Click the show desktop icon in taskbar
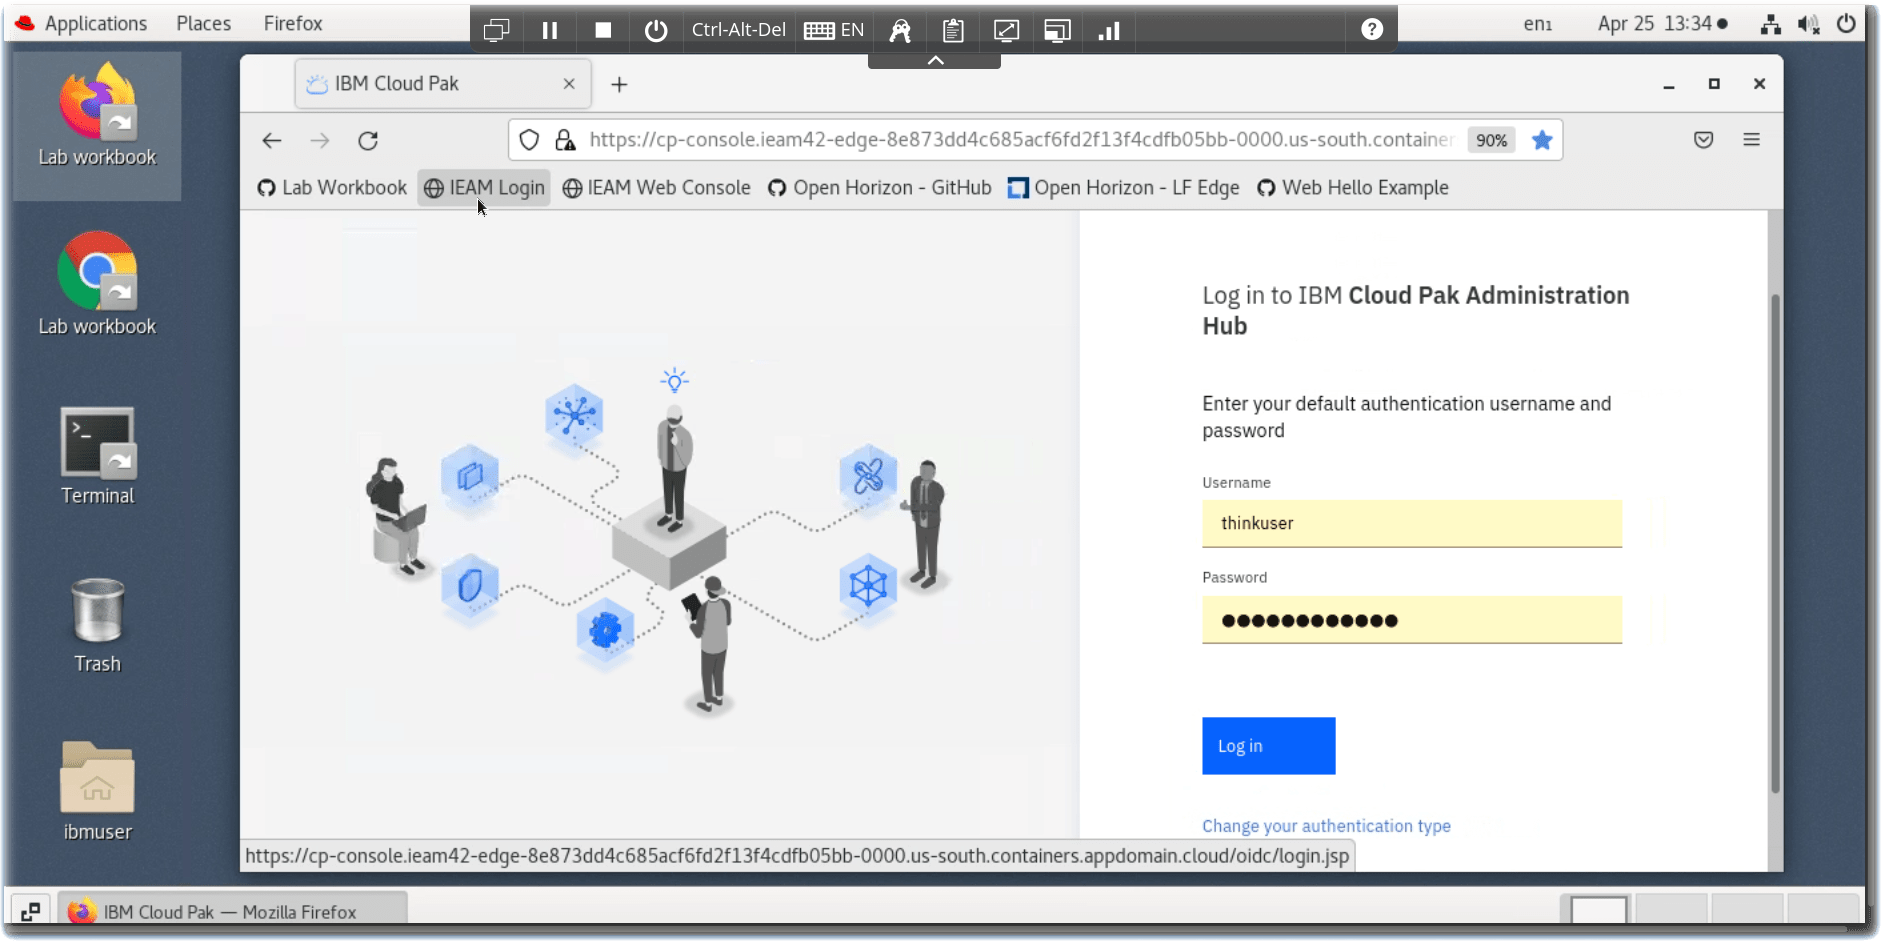Viewport: 1881px width, 941px height. point(31,912)
